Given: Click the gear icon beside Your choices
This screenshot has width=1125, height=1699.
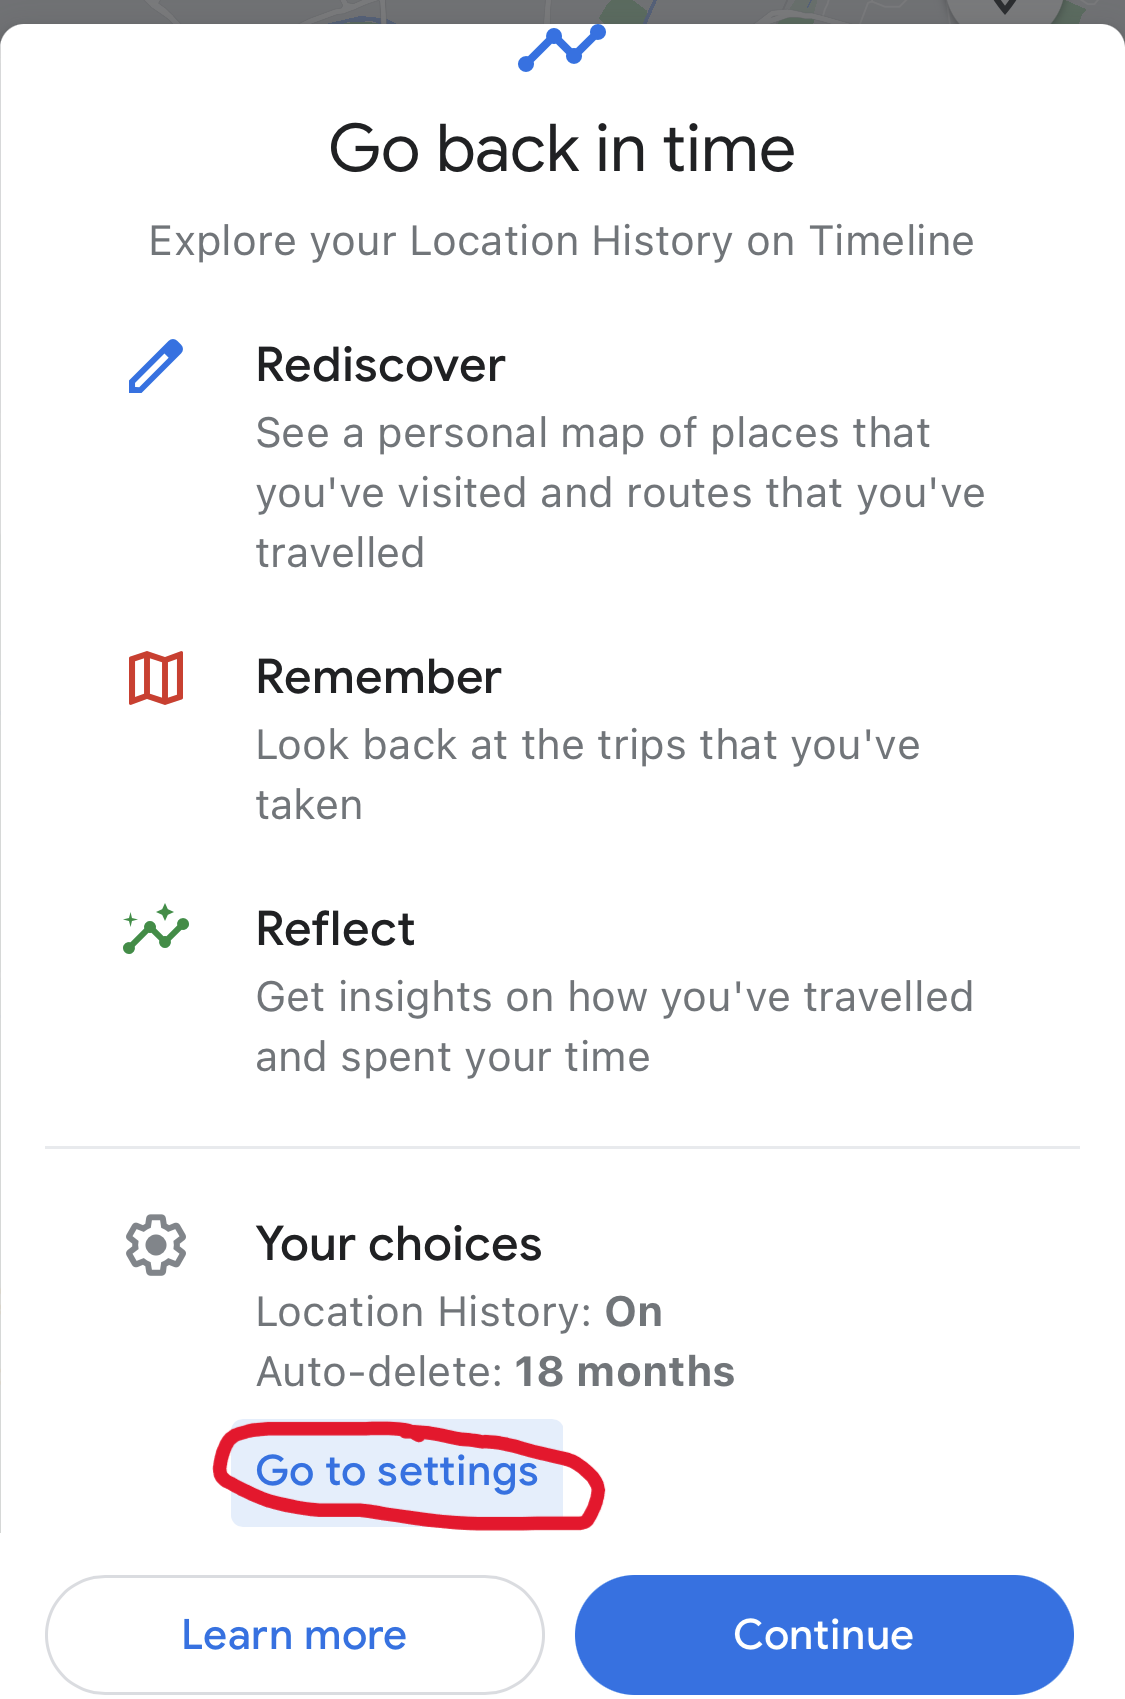Looking at the screenshot, I should [x=156, y=1245].
